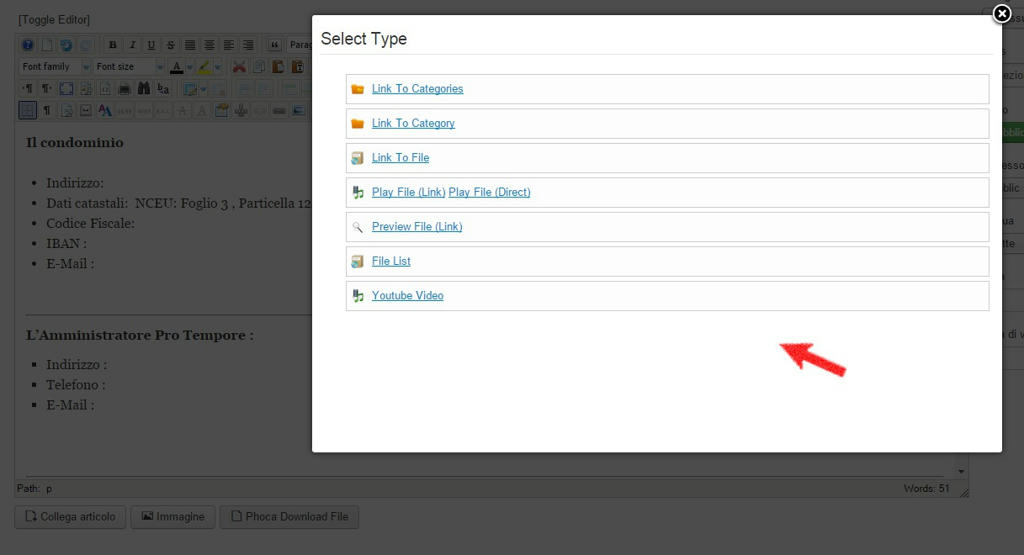The image size is (1024, 555).
Task: Click the red scissors cut icon
Action: pyautogui.click(x=239, y=67)
